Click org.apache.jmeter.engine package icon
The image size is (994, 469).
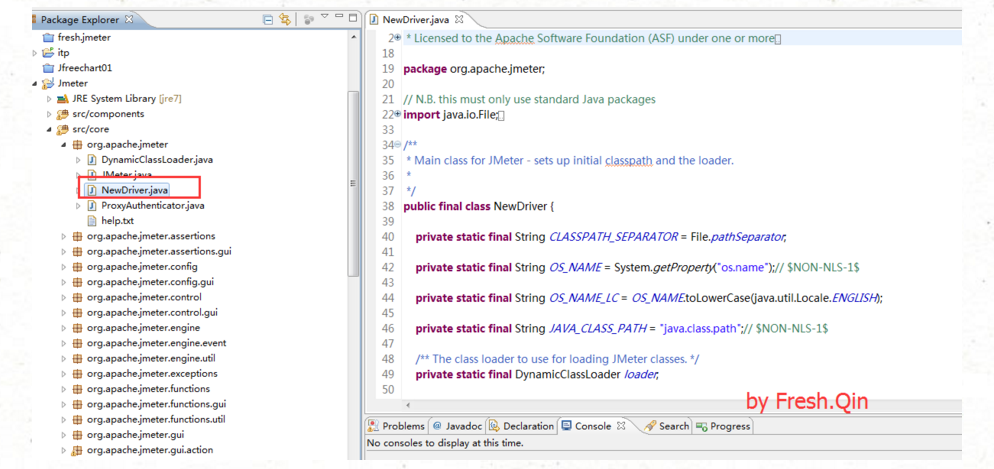pos(77,328)
